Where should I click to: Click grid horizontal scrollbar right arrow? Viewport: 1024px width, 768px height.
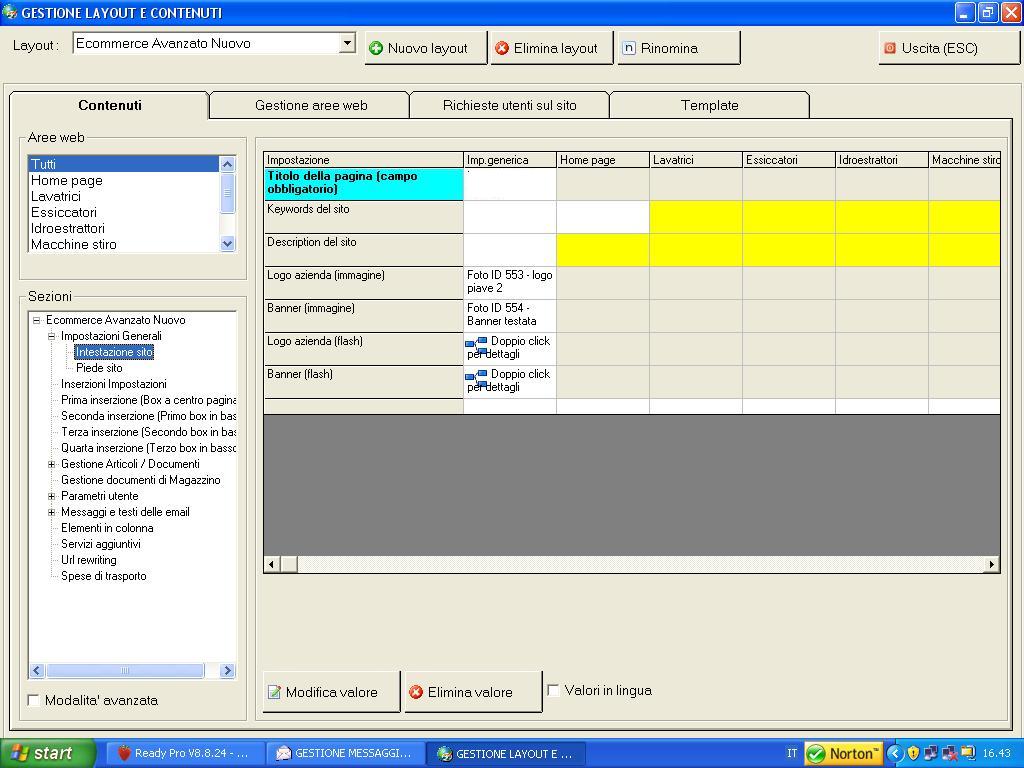(992, 564)
